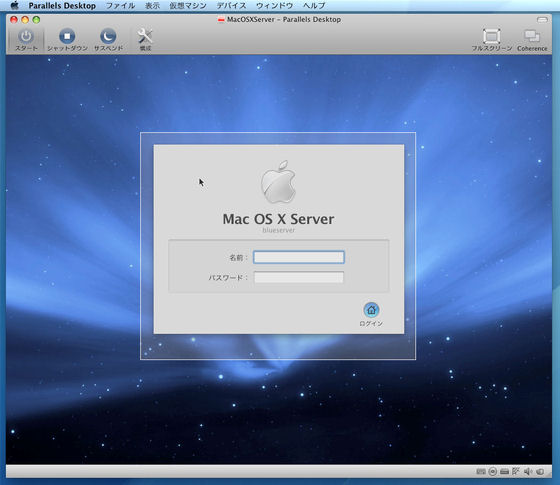Screen dimensions: 560x485
Task: Open the 仮想マシン menu
Action: pos(188,6)
